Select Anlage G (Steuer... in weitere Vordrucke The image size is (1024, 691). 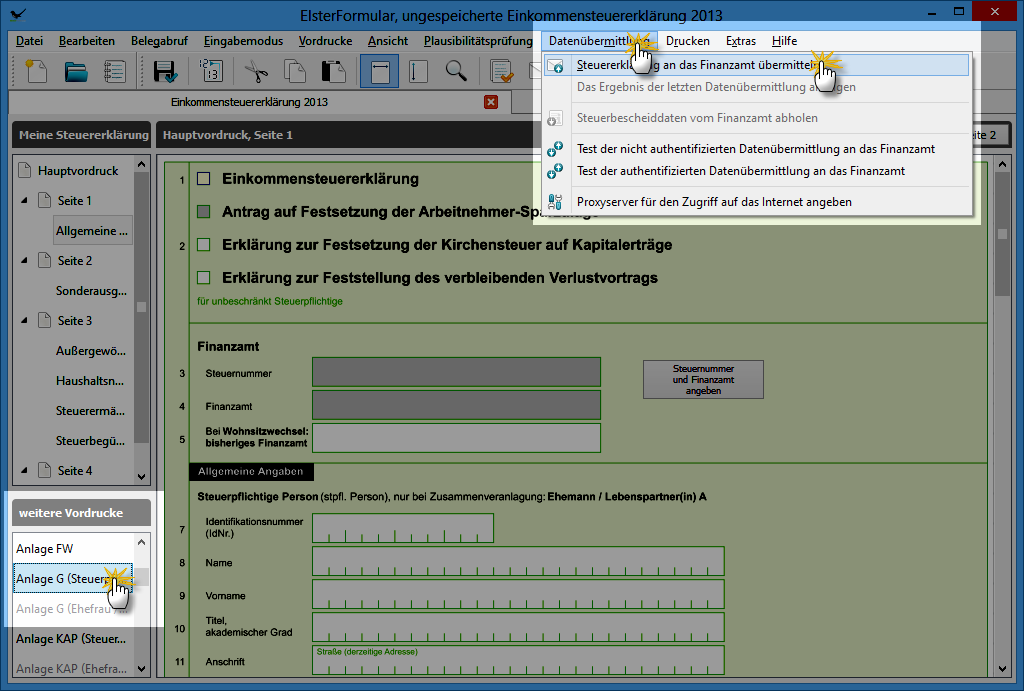point(73,579)
